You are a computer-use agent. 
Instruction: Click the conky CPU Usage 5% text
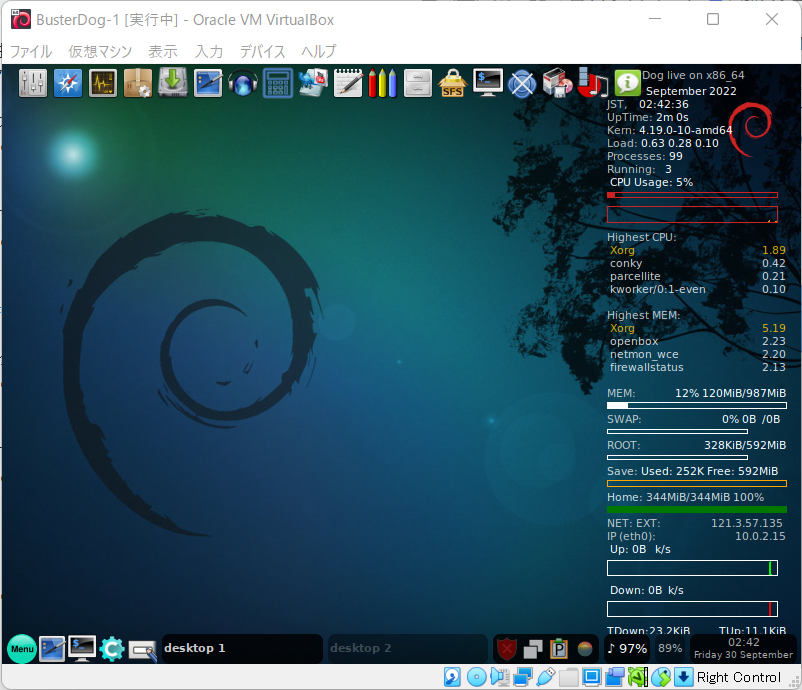[x=651, y=182]
